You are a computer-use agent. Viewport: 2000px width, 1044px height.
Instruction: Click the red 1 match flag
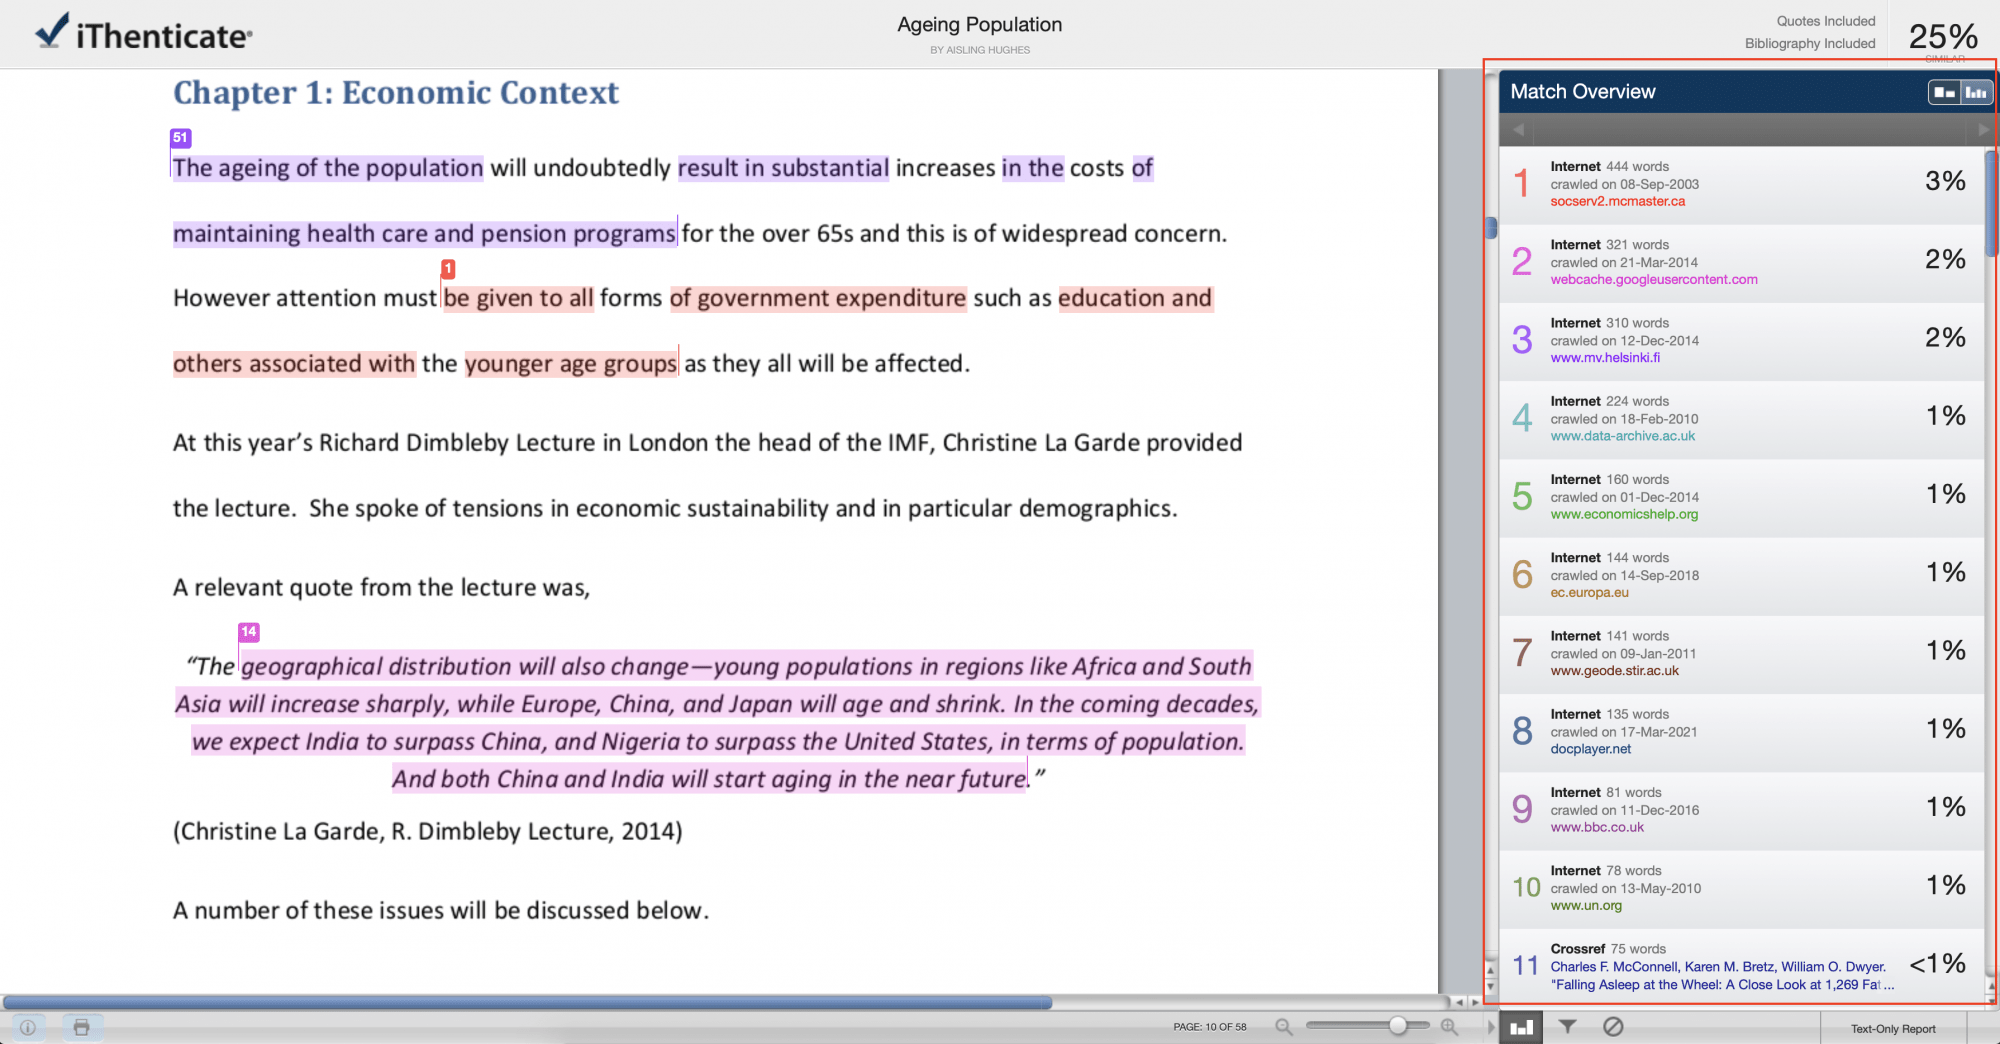[448, 269]
